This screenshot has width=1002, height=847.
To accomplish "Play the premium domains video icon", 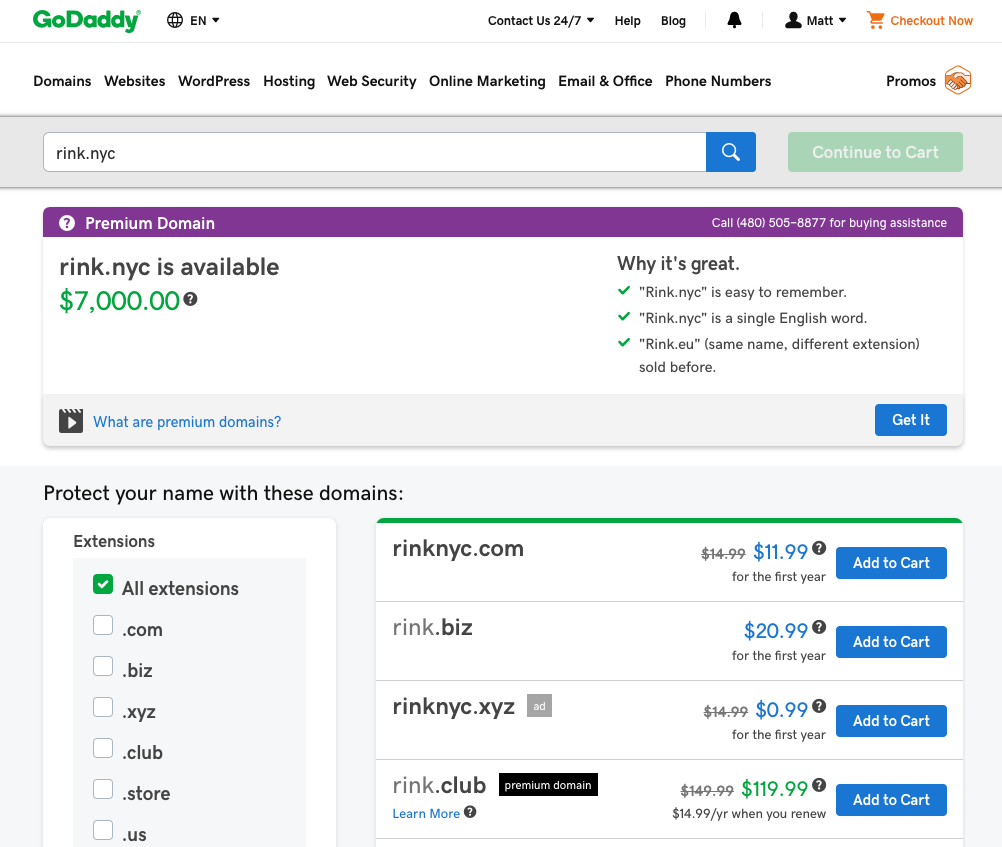I will tap(71, 421).
